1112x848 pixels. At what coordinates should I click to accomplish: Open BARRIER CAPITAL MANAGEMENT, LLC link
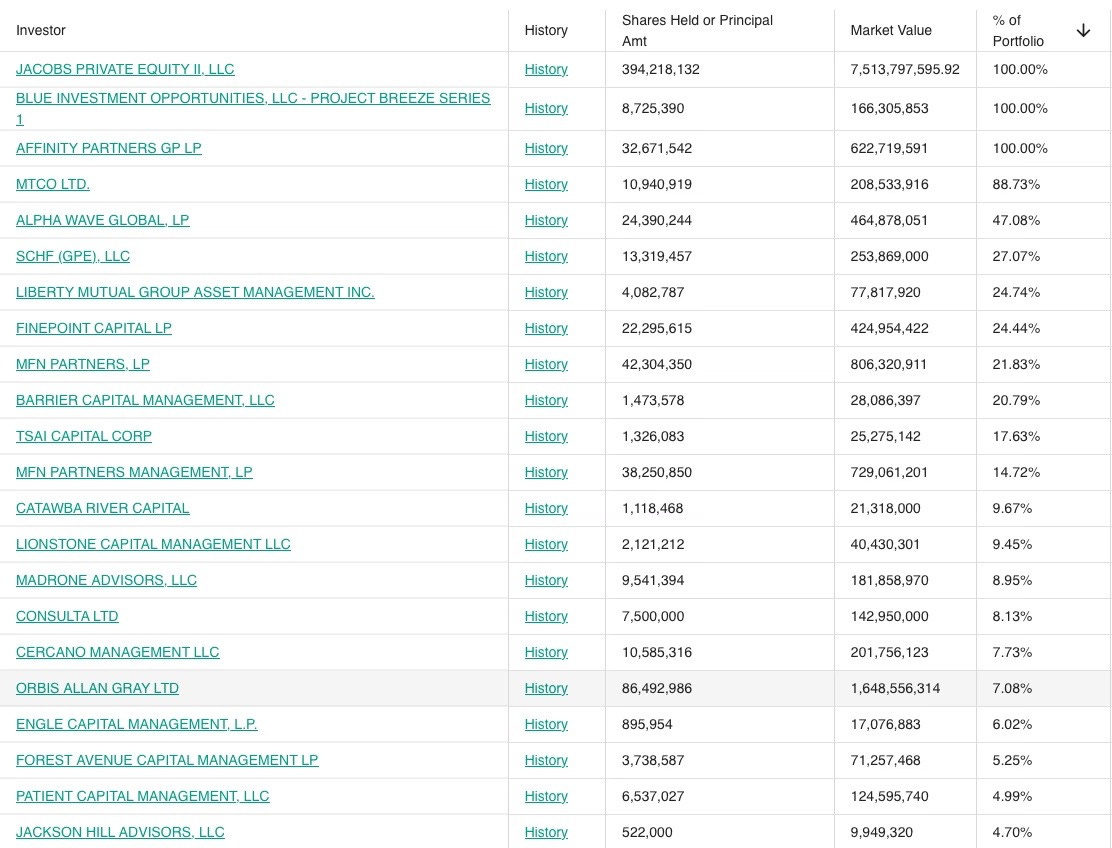[145, 401]
